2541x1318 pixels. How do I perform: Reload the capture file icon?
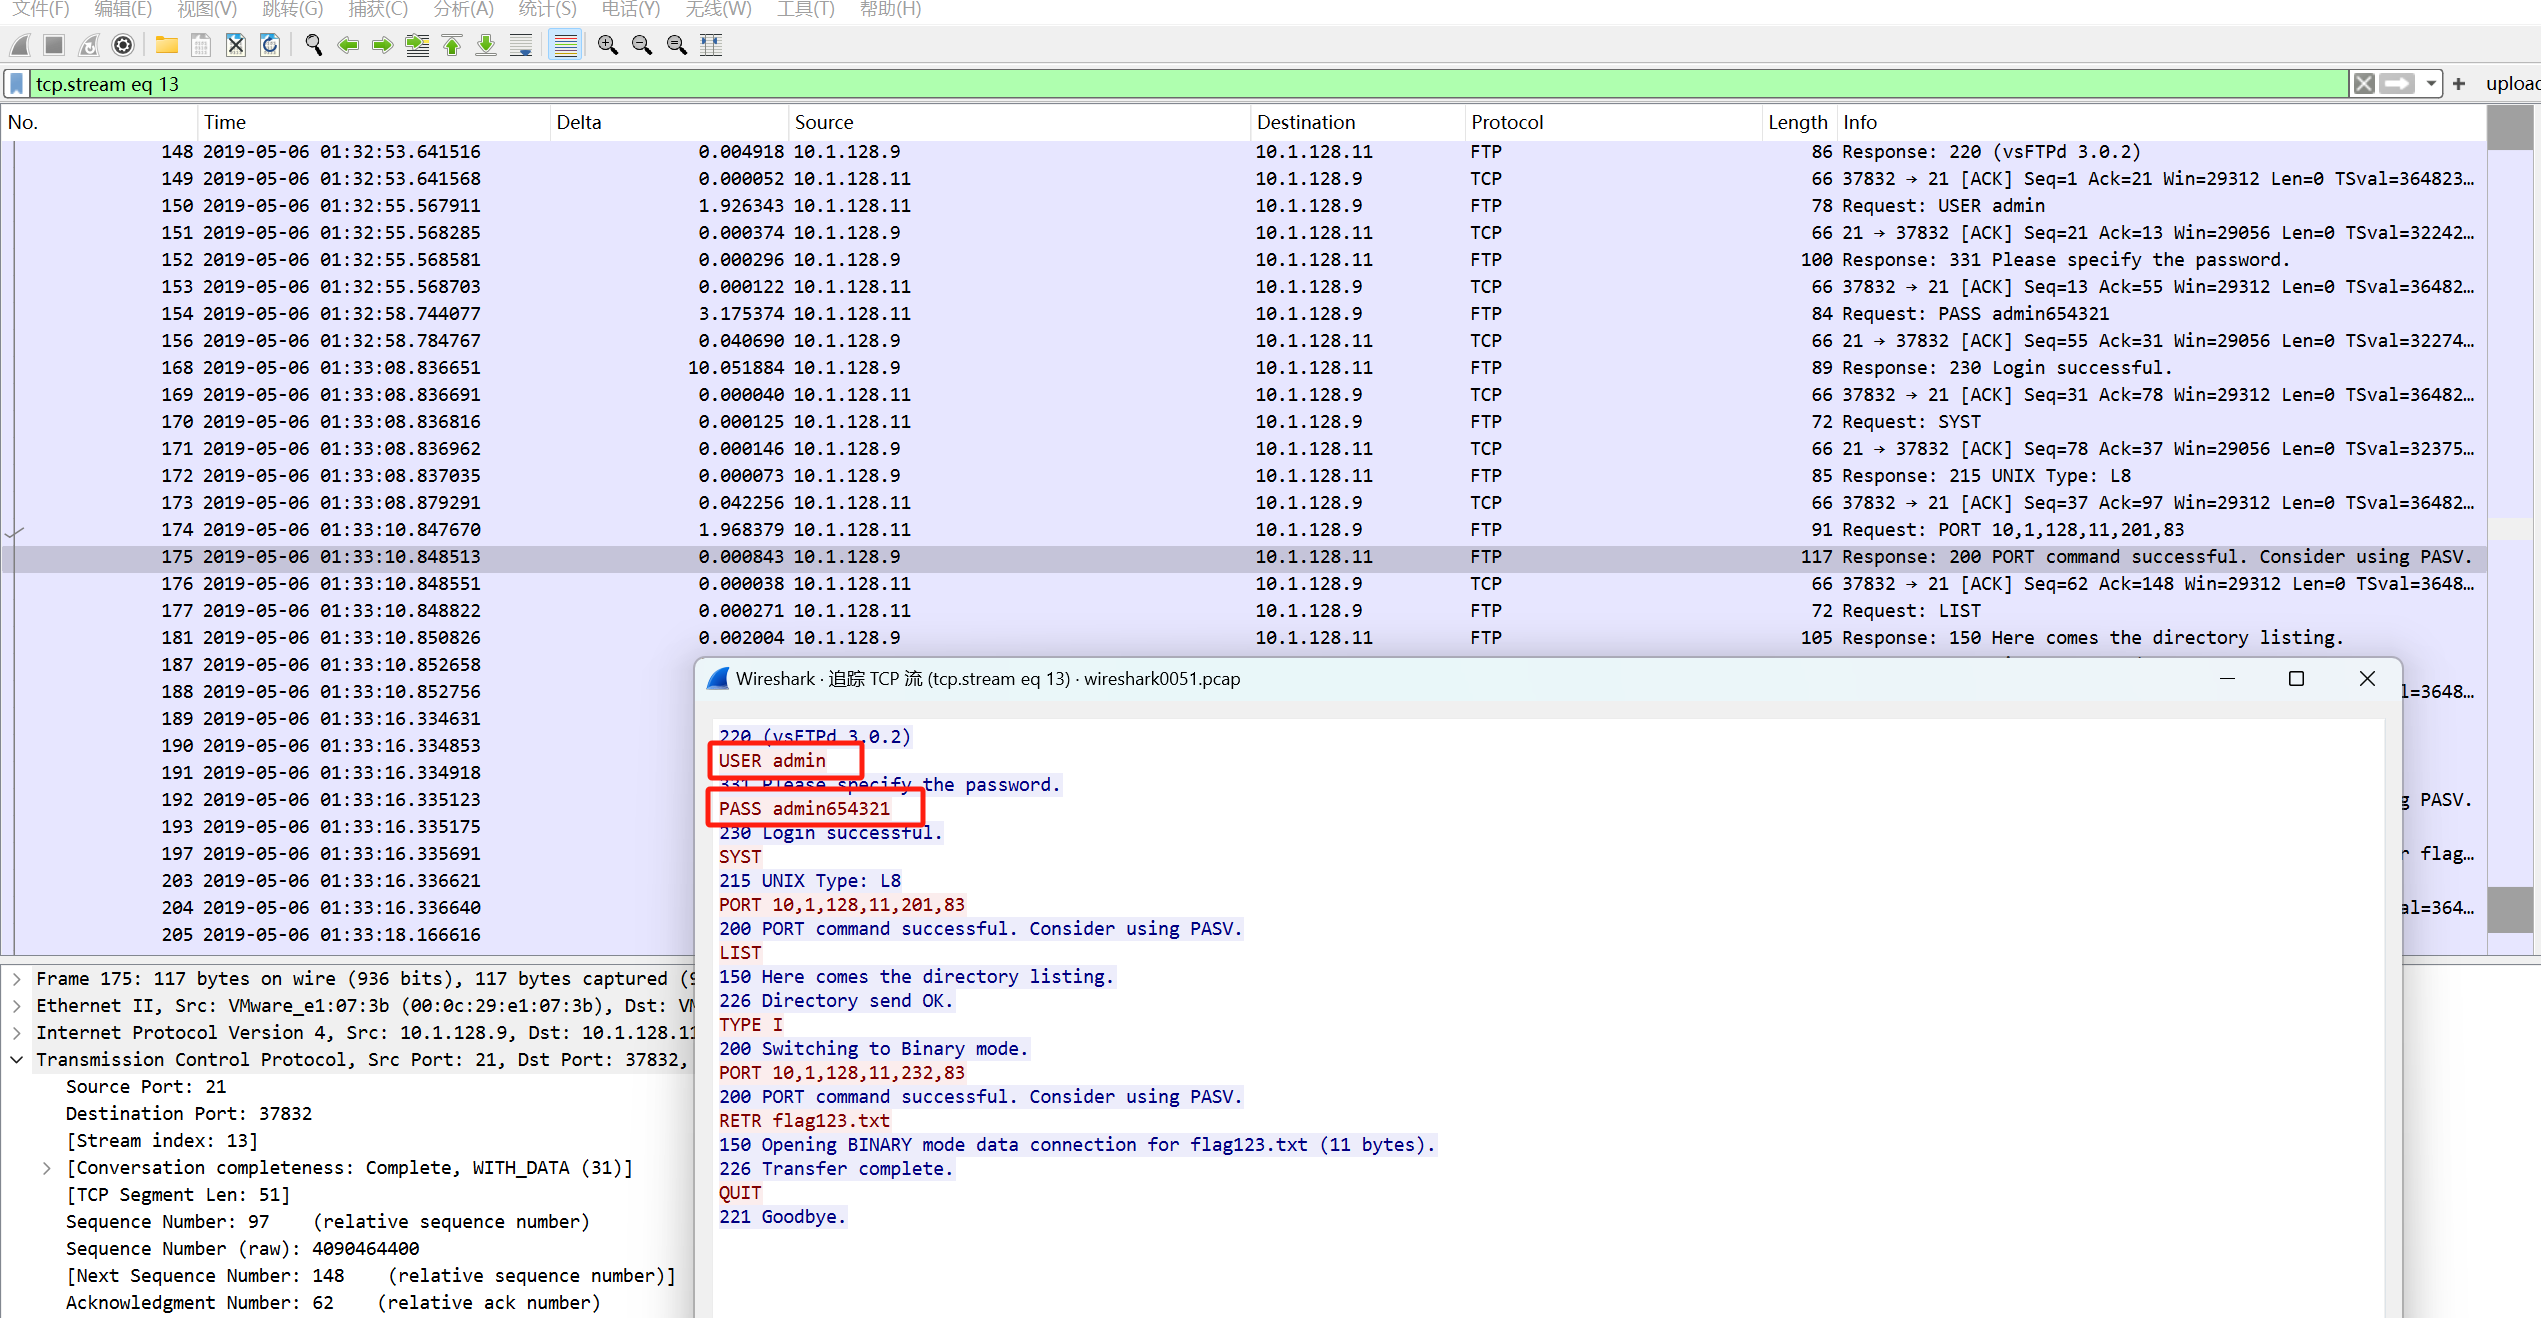coord(270,45)
